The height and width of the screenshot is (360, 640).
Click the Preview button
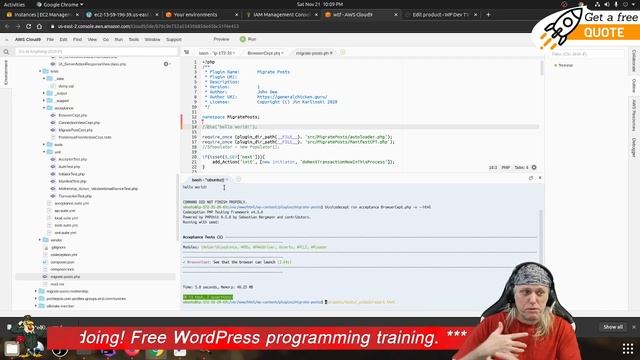coord(221,39)
